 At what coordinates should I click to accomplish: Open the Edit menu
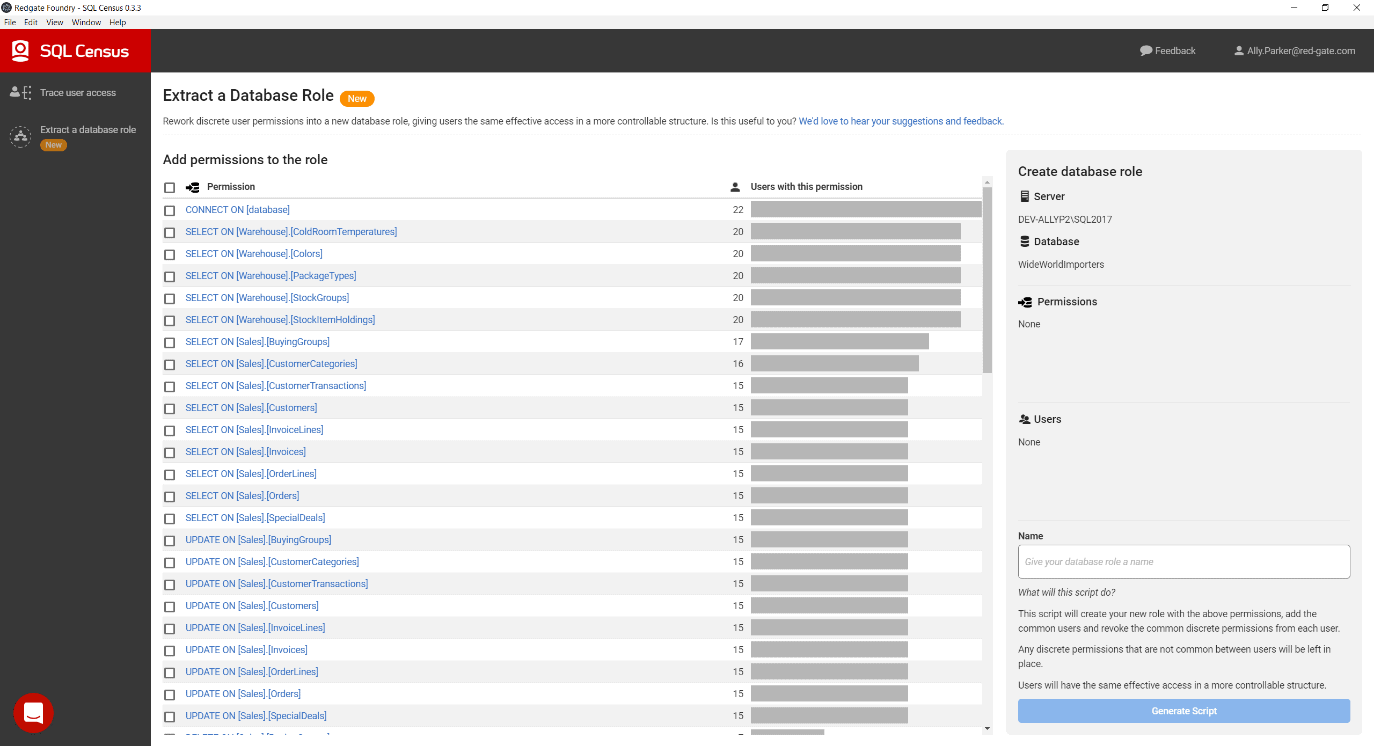click(x=31, y=22)
